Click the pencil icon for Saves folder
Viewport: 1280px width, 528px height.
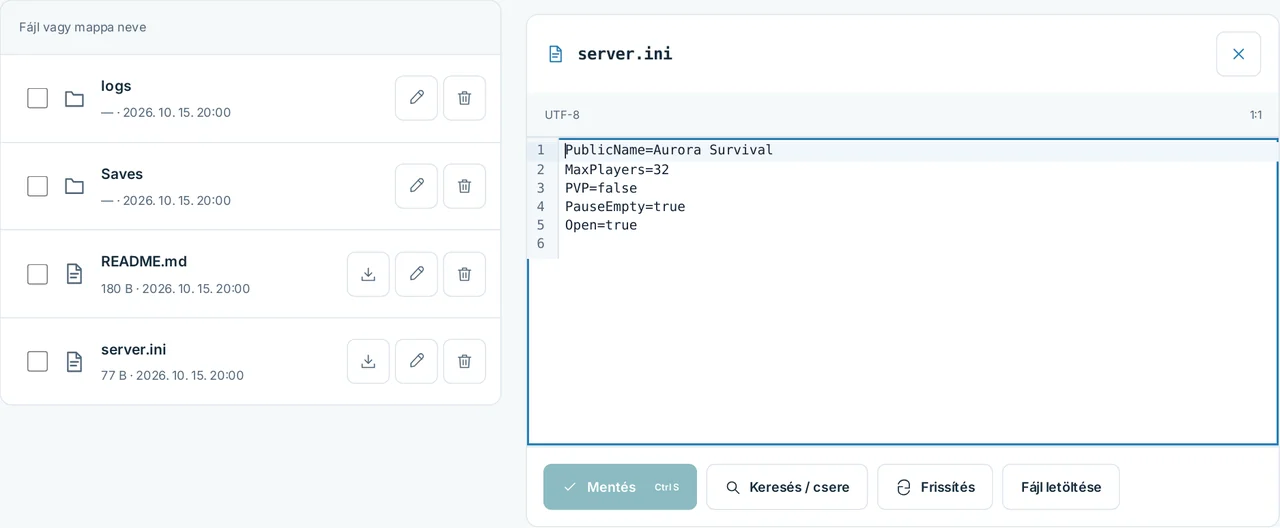click(x=416, y=186)
